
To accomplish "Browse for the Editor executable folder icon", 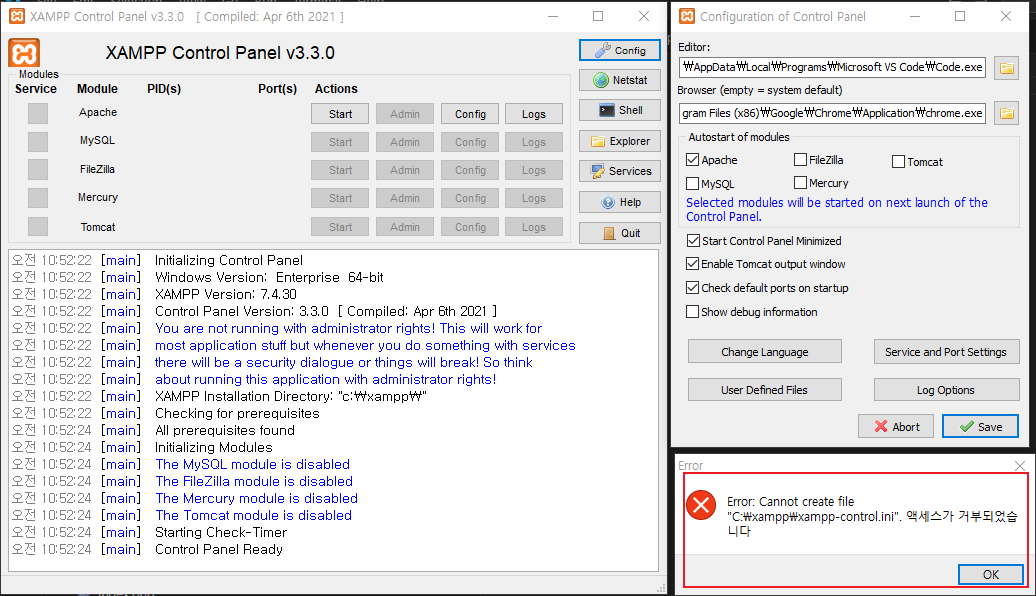I will click(x=1007, y=67).
